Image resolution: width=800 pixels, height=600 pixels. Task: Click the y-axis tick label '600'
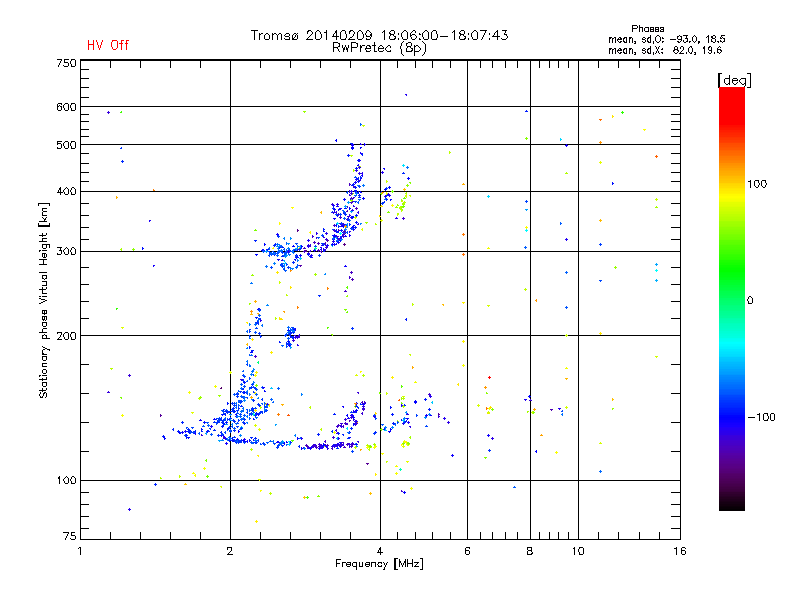(x=66, y=107)
